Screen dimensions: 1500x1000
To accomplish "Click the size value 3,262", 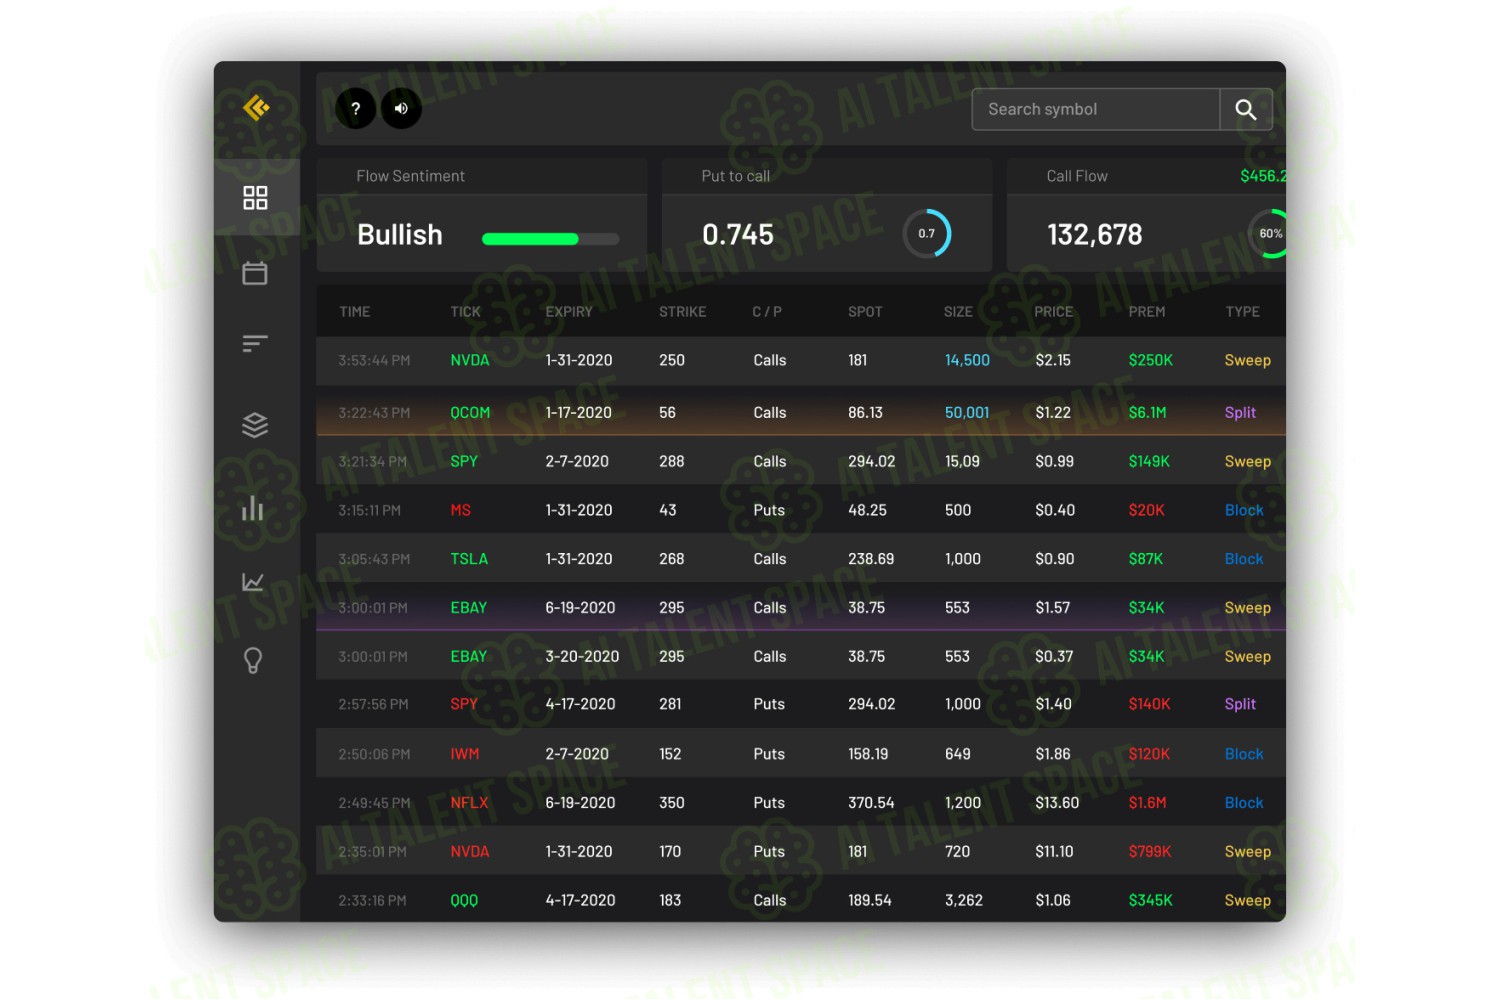I will pos(964,901).
